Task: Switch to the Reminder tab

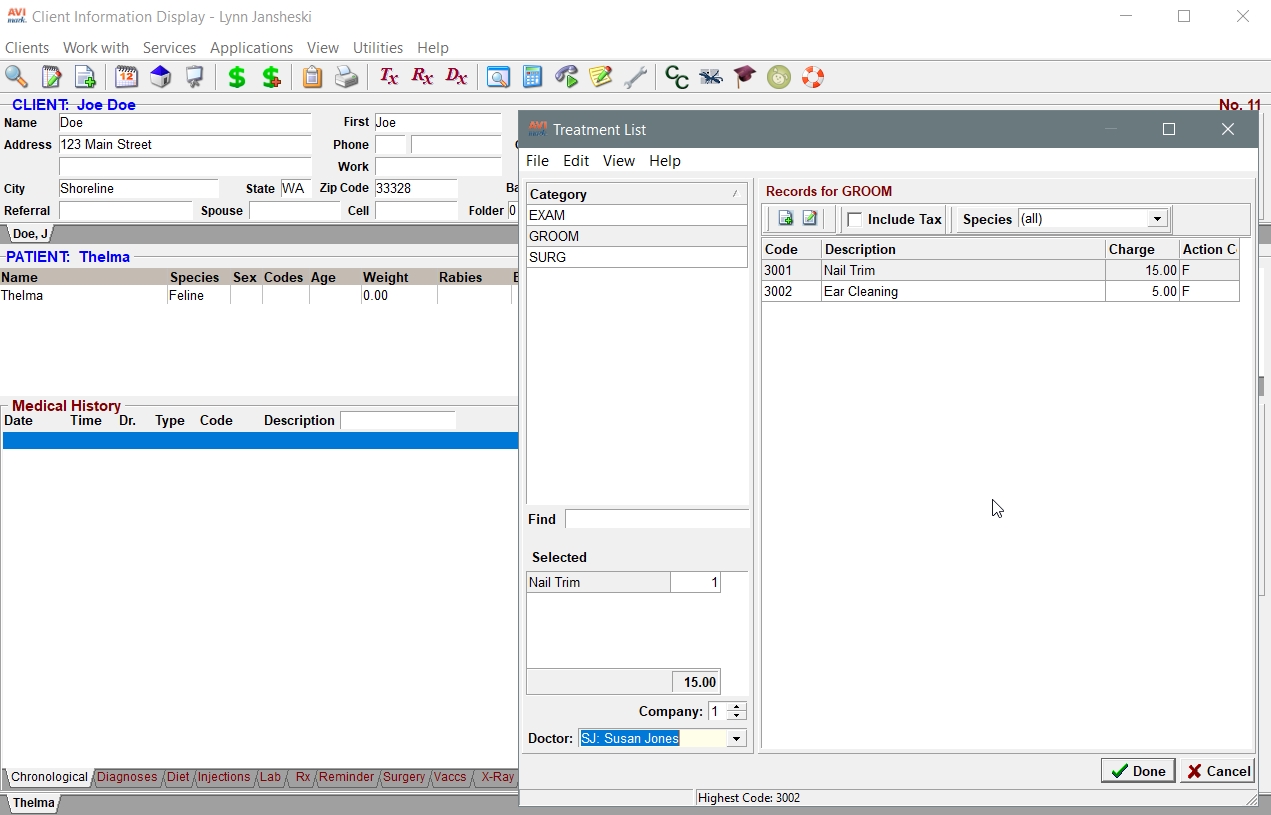Action: coord(346,777)
